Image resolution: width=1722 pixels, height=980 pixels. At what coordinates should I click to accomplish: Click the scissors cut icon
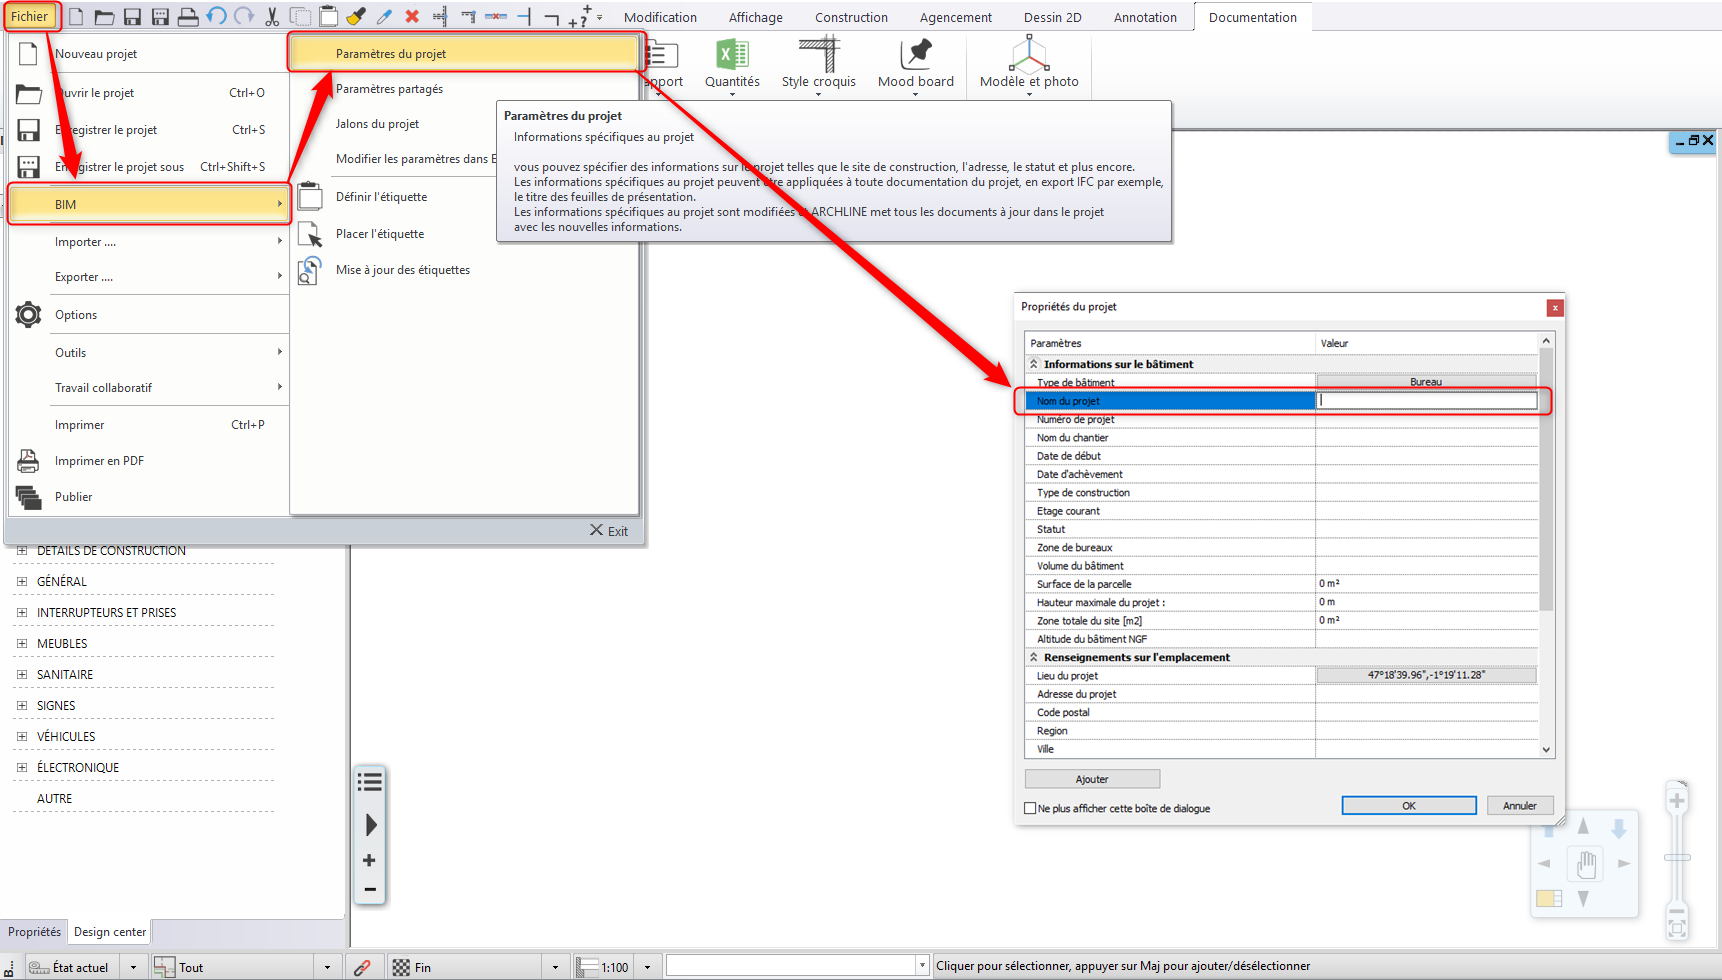click(272, 17)
